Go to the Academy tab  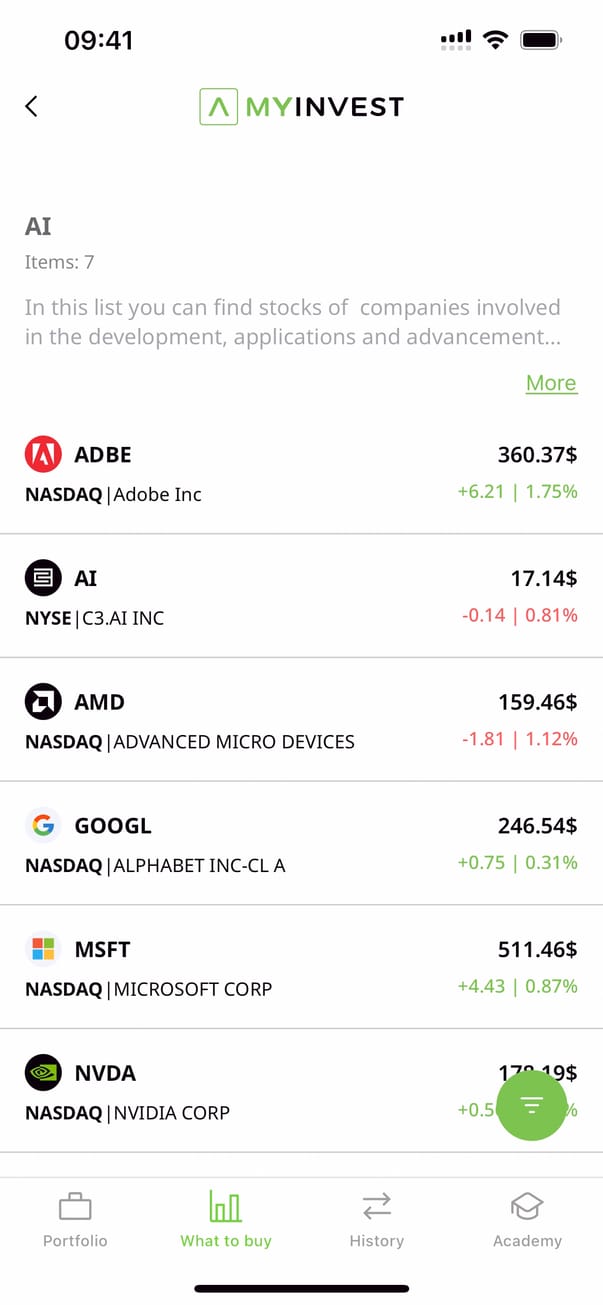[527, 1220]
